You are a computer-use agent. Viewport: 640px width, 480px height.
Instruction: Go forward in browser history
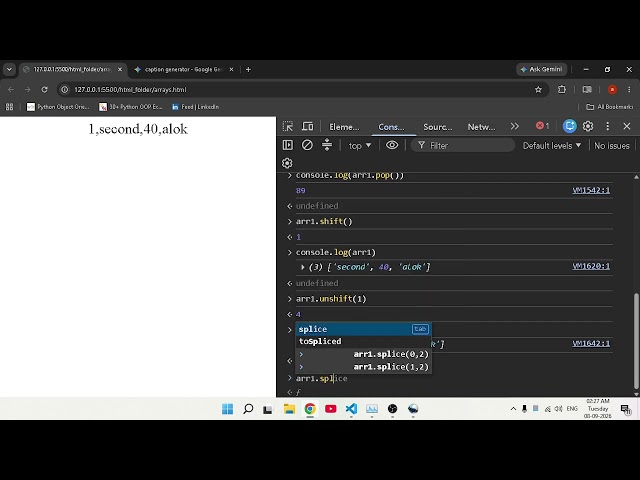click(x=27, y=89)
